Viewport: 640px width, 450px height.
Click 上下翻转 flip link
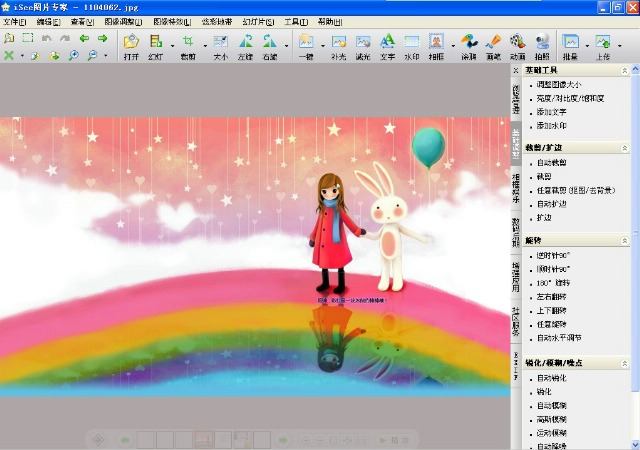pos(551,311)
